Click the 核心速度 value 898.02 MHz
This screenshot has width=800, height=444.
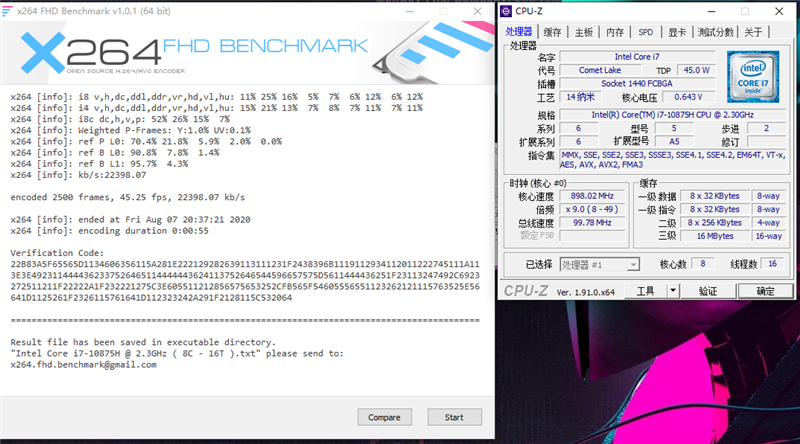point(592,196)
